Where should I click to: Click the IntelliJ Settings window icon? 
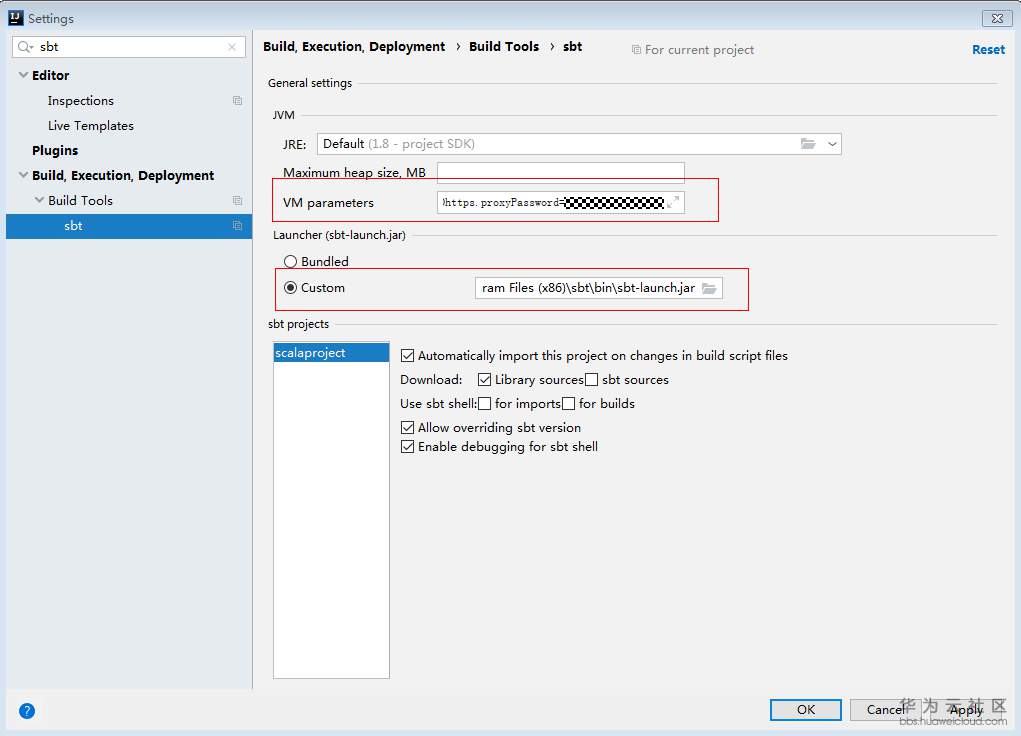click(x=16, y=18)
